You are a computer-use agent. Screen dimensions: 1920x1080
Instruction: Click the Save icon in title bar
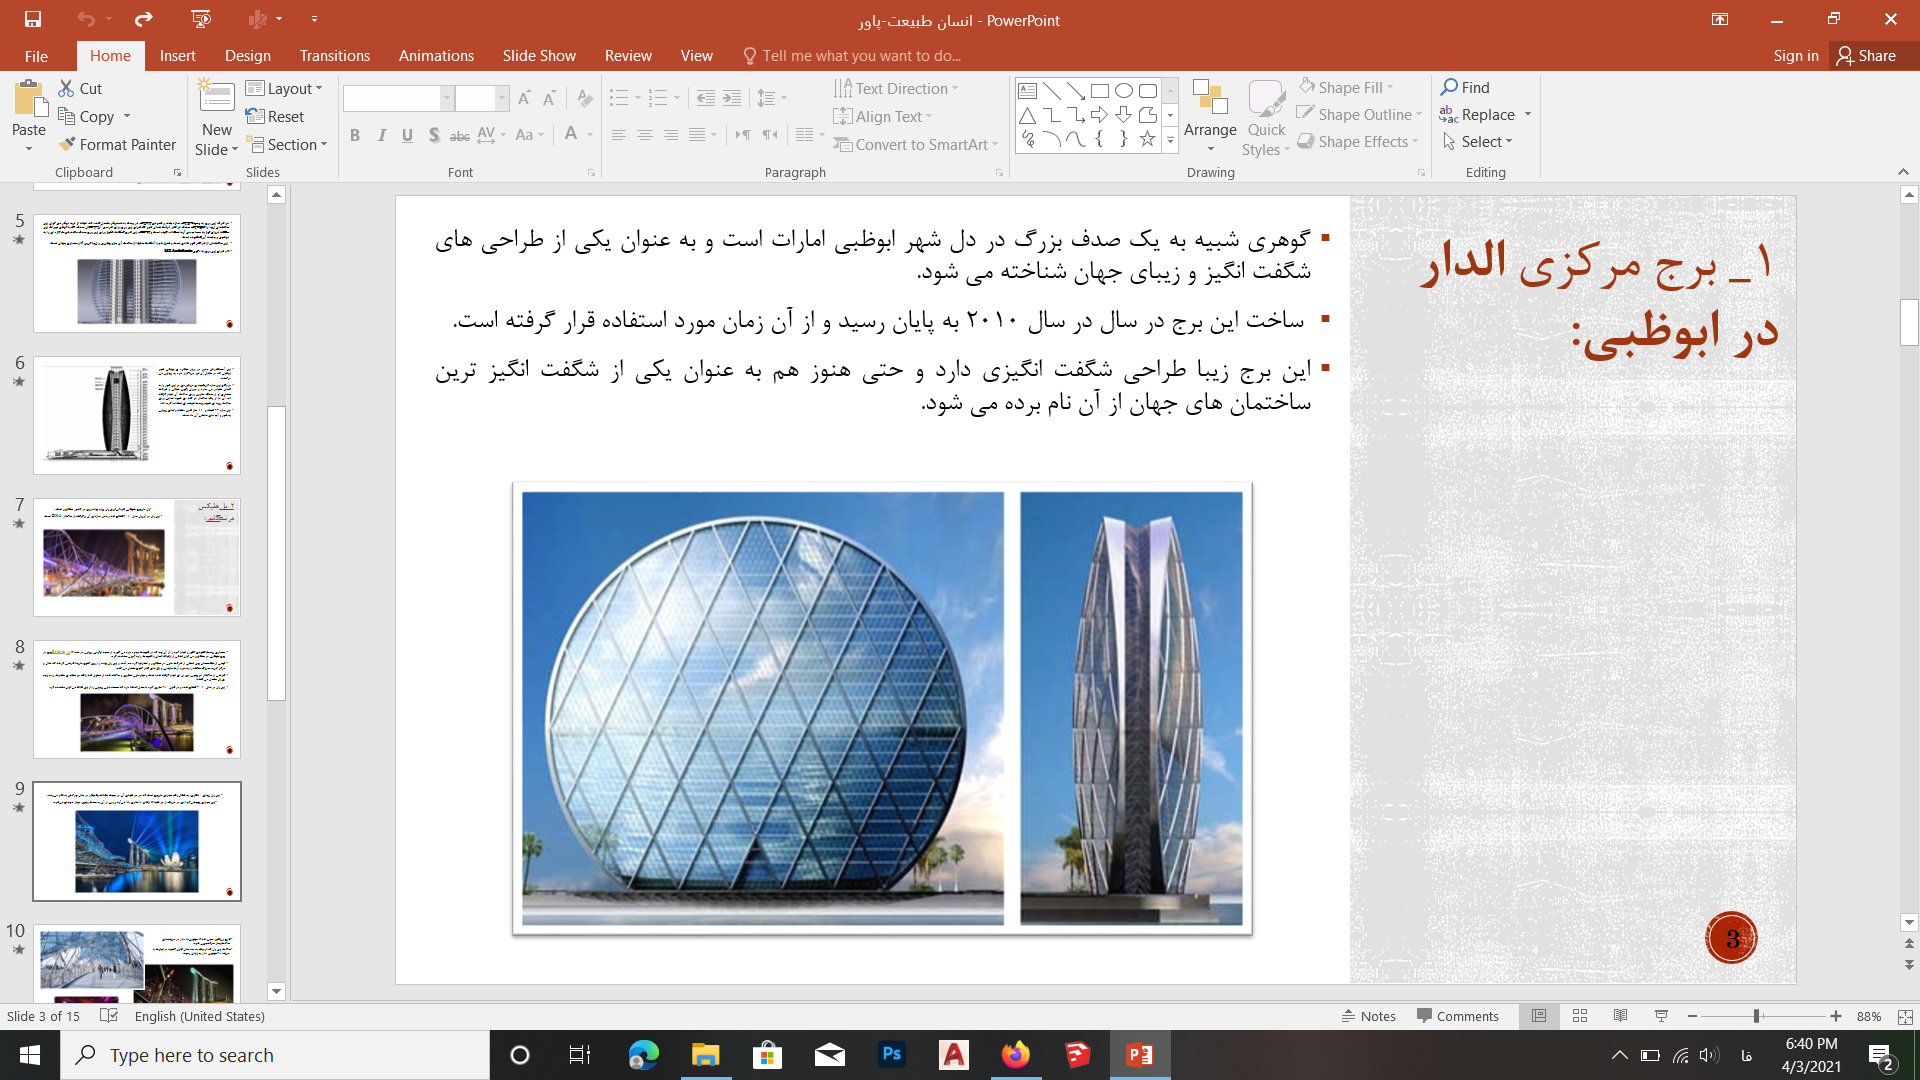coord(32,19)
